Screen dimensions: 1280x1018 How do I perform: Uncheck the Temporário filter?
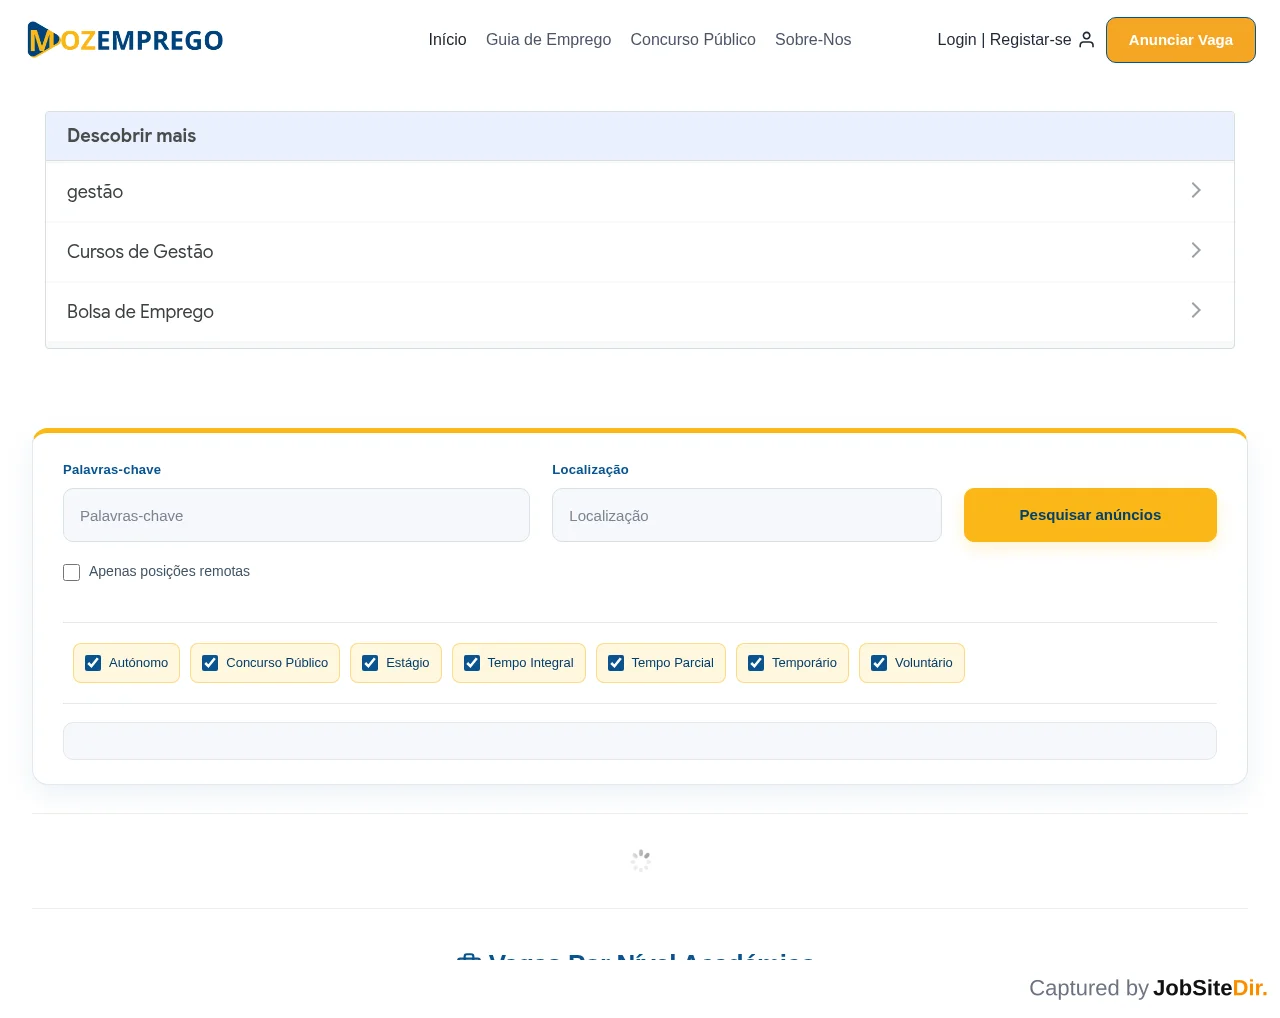(756, 663)
